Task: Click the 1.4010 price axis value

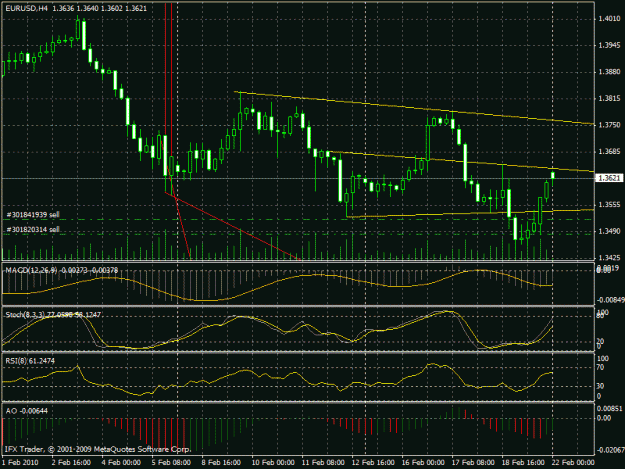Action: (609, 18)
